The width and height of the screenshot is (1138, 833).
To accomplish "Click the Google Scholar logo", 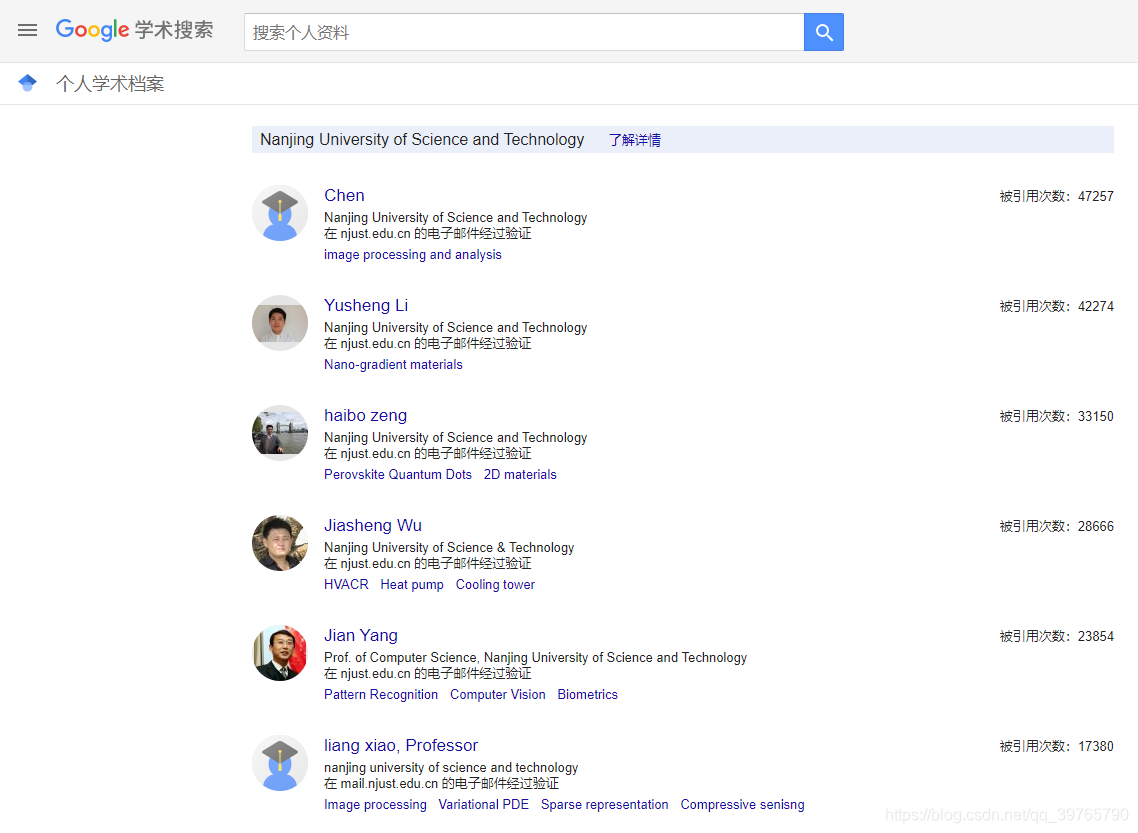I will pos(134,30).
